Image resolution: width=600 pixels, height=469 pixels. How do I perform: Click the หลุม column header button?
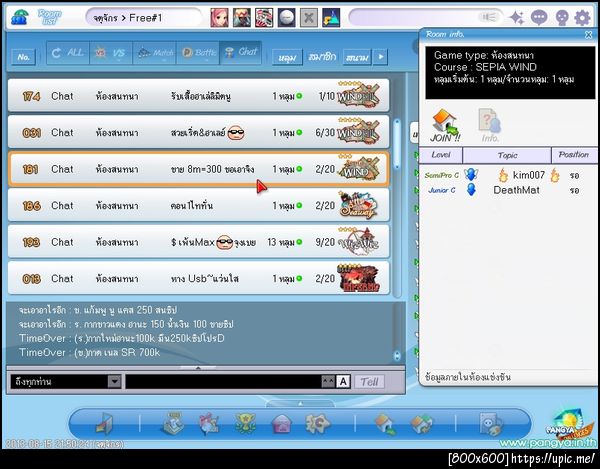[287, 57]
